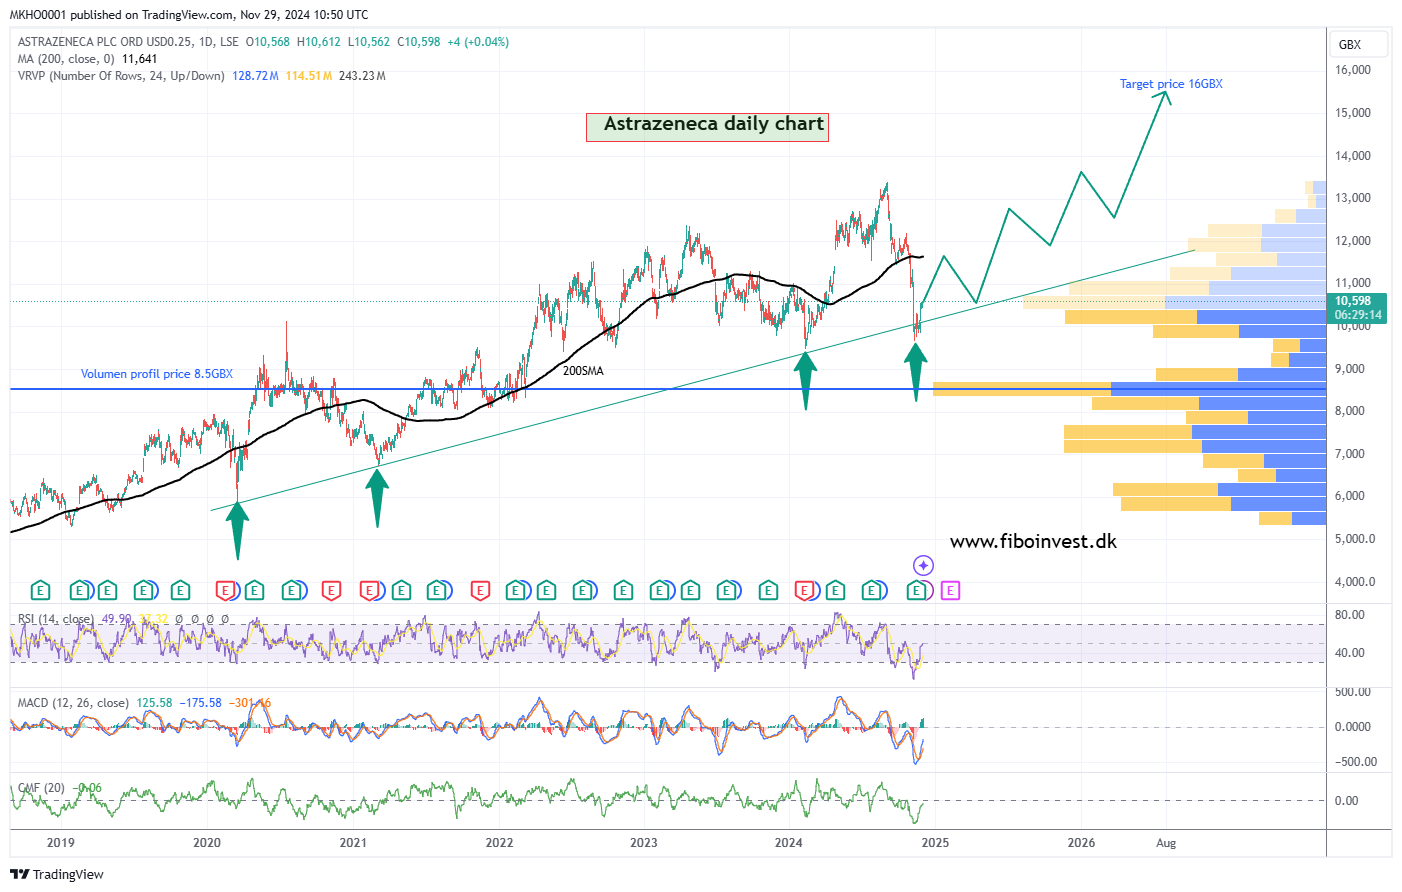Click the magenta square E marker near 2025
Screen dimensions: 1402x892
(x=950, y=591)
